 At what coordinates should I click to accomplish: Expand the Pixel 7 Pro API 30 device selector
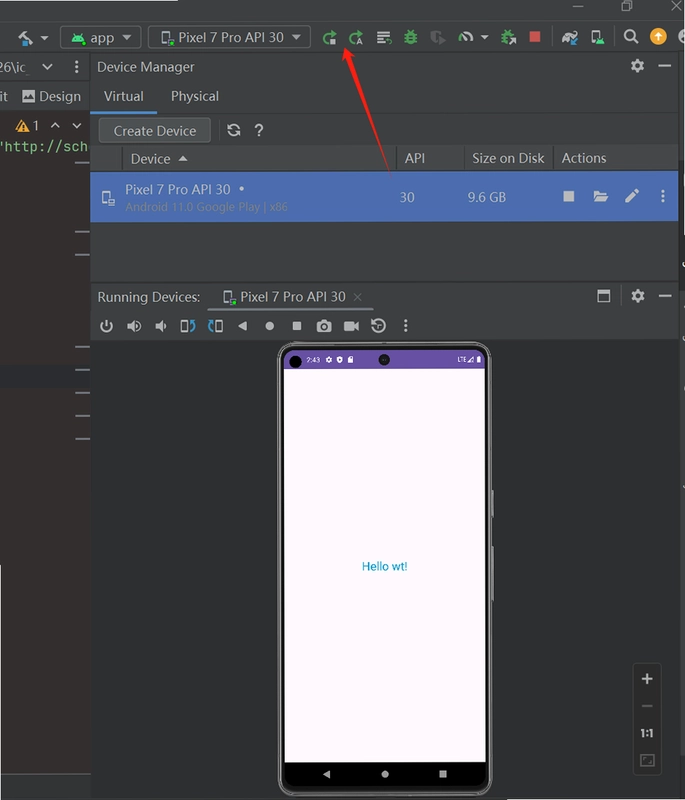pos(229,38)
